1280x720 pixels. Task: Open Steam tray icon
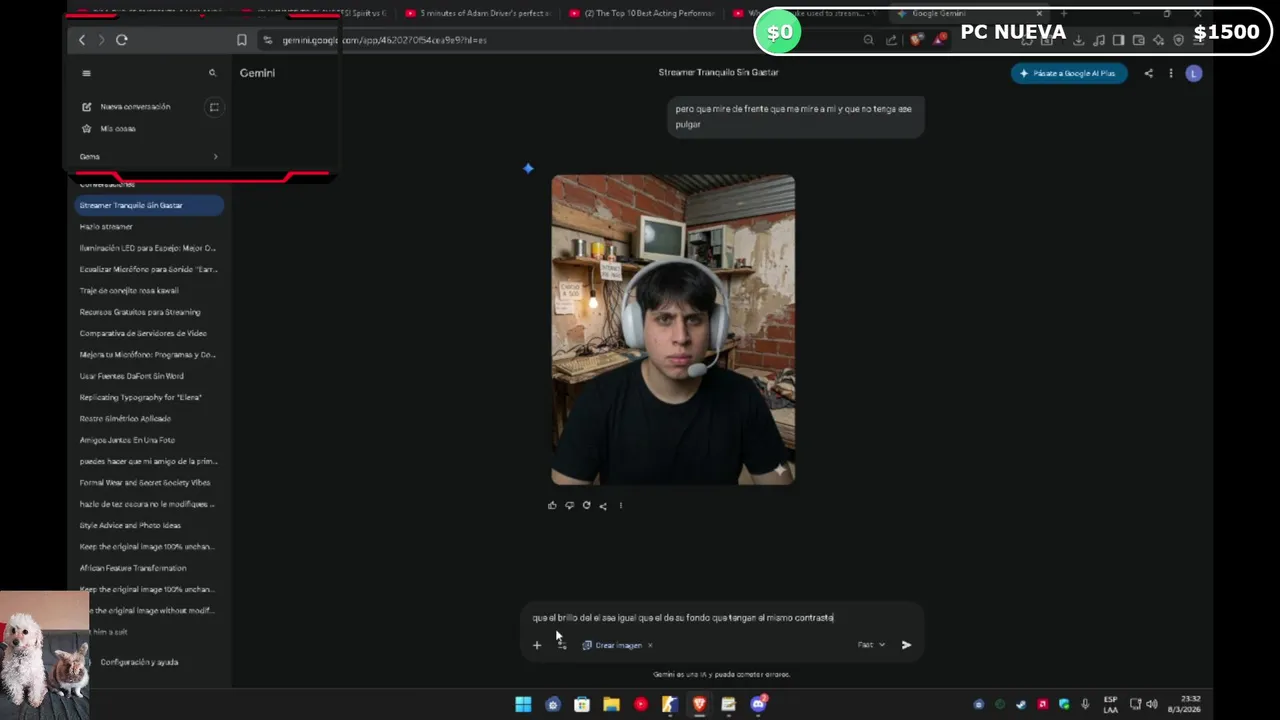tap(1021, 704)
